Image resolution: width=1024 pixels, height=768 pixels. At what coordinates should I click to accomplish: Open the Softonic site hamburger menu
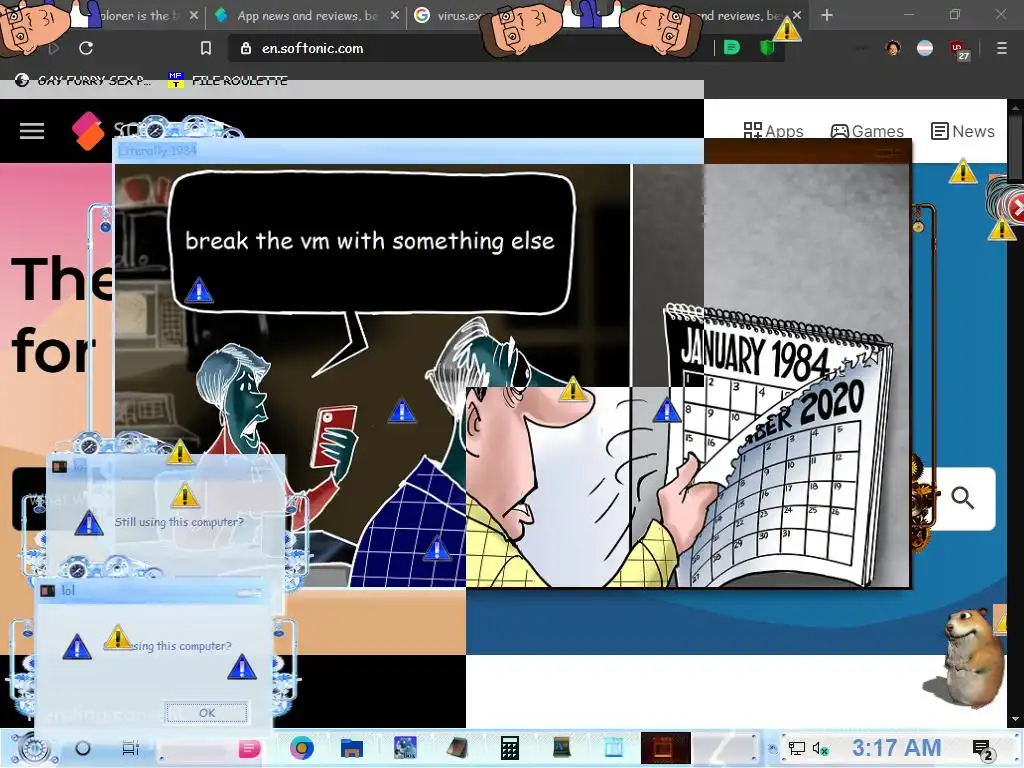[31, 131]
